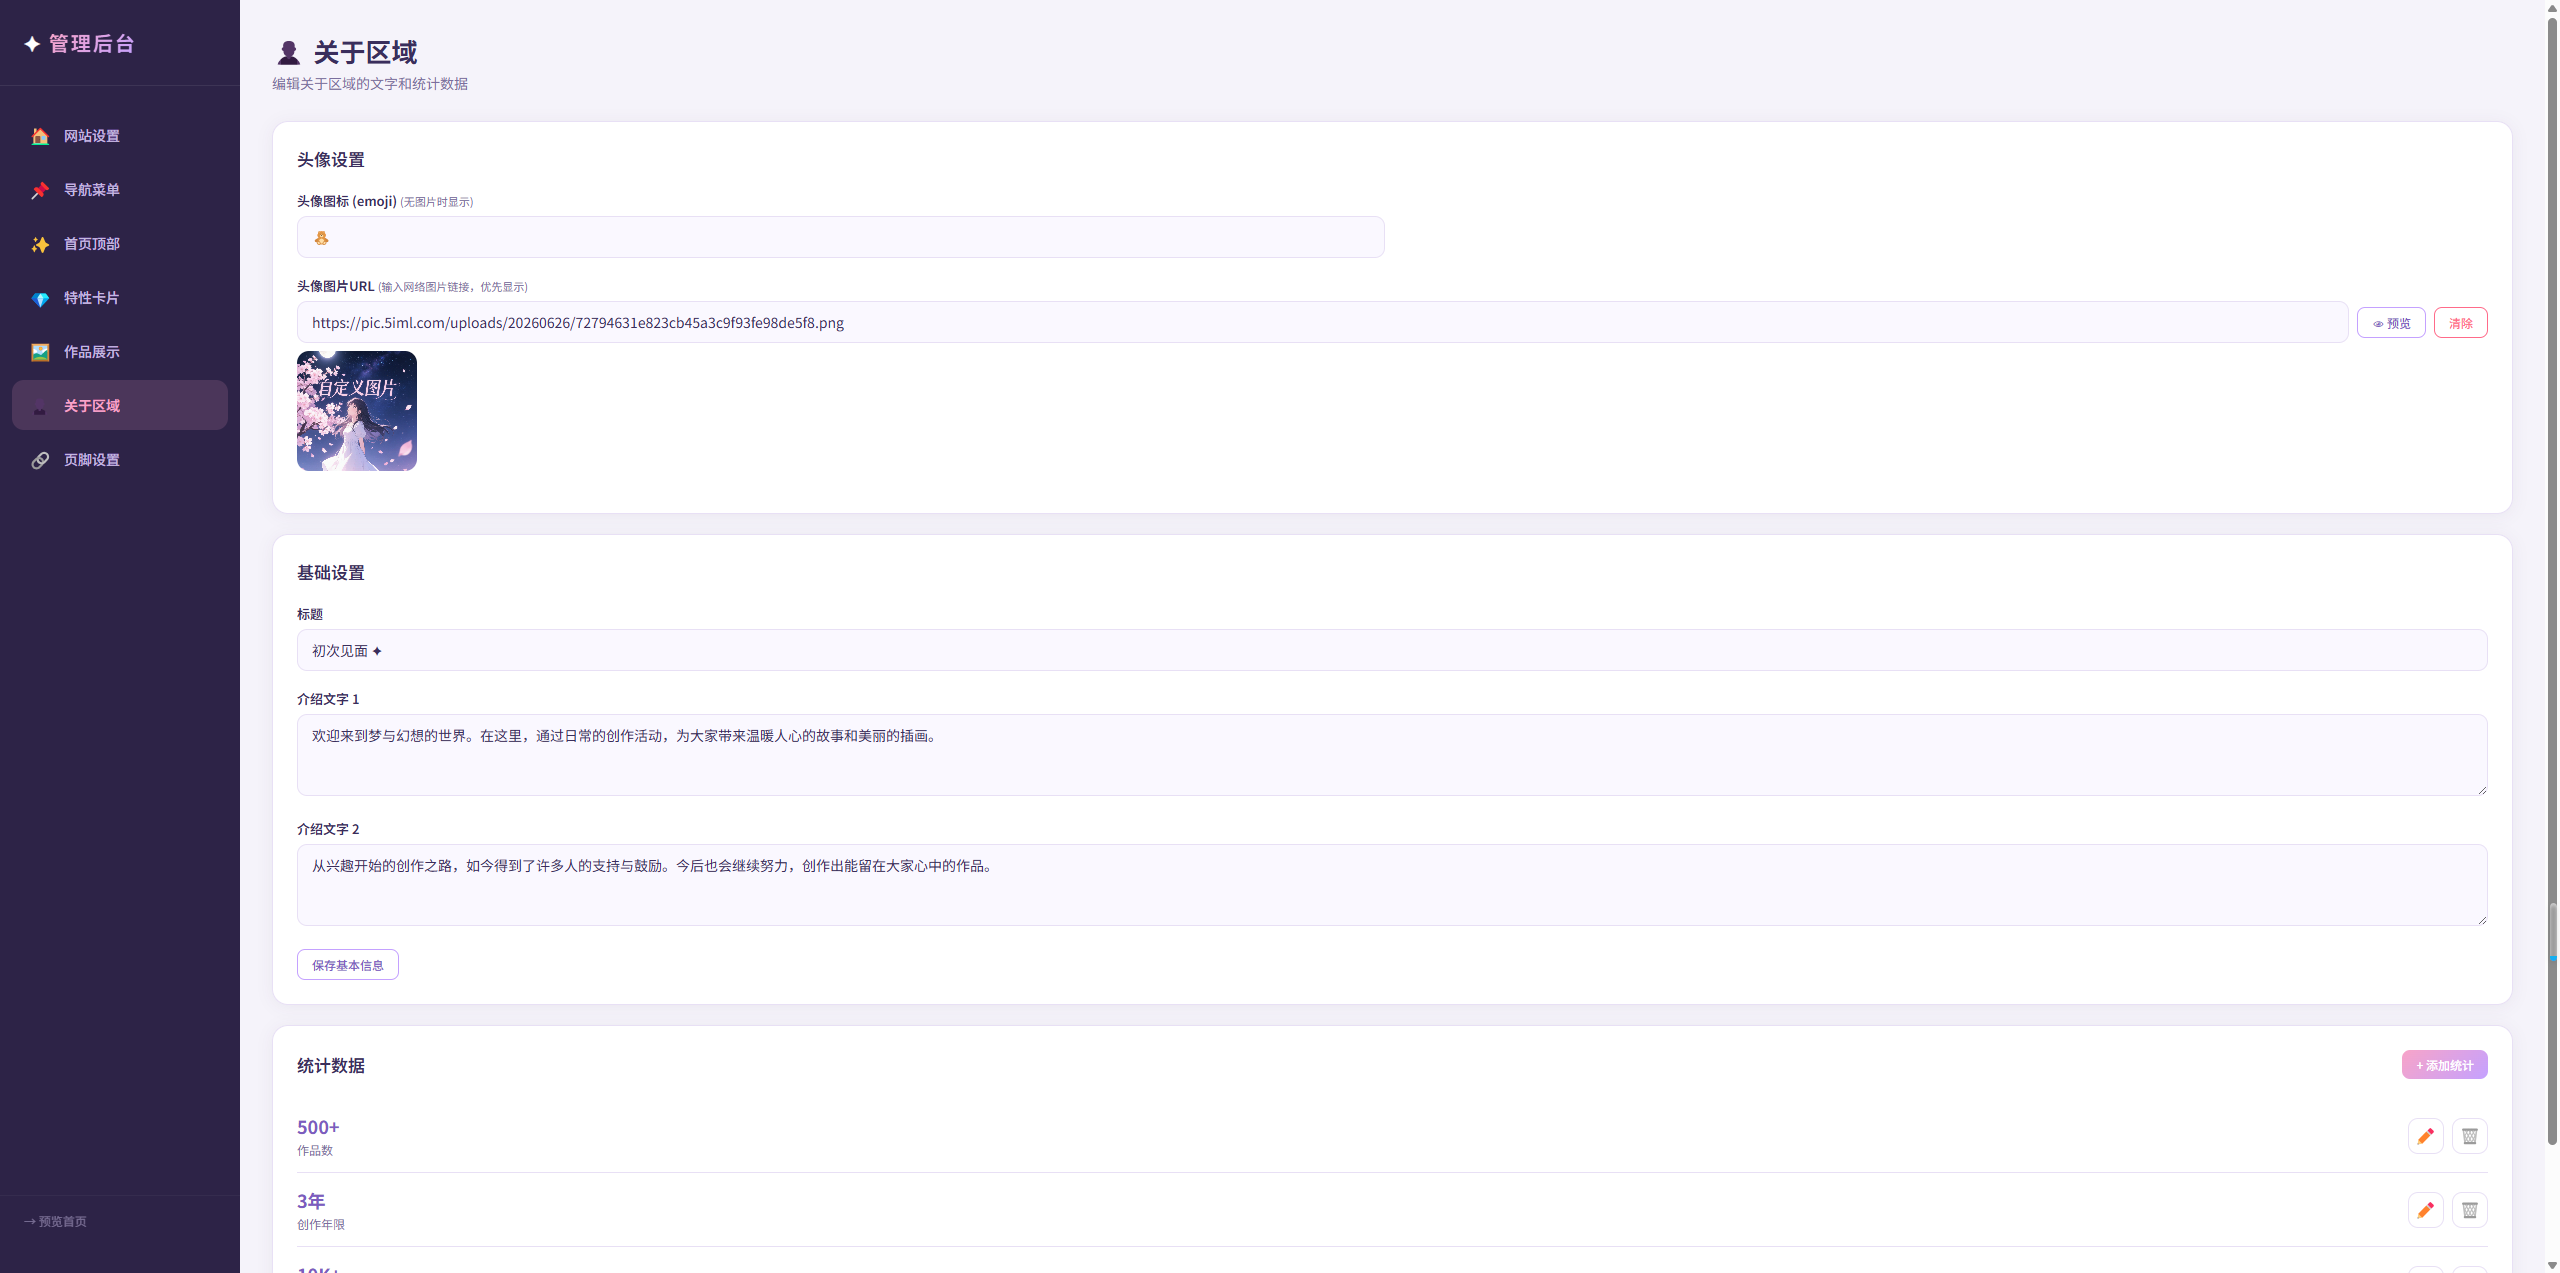Viewport: 2560px width, 1273px height.
Task: Click the silhouette icon beside 关于区域 in the sidebar
Action: 40,406
